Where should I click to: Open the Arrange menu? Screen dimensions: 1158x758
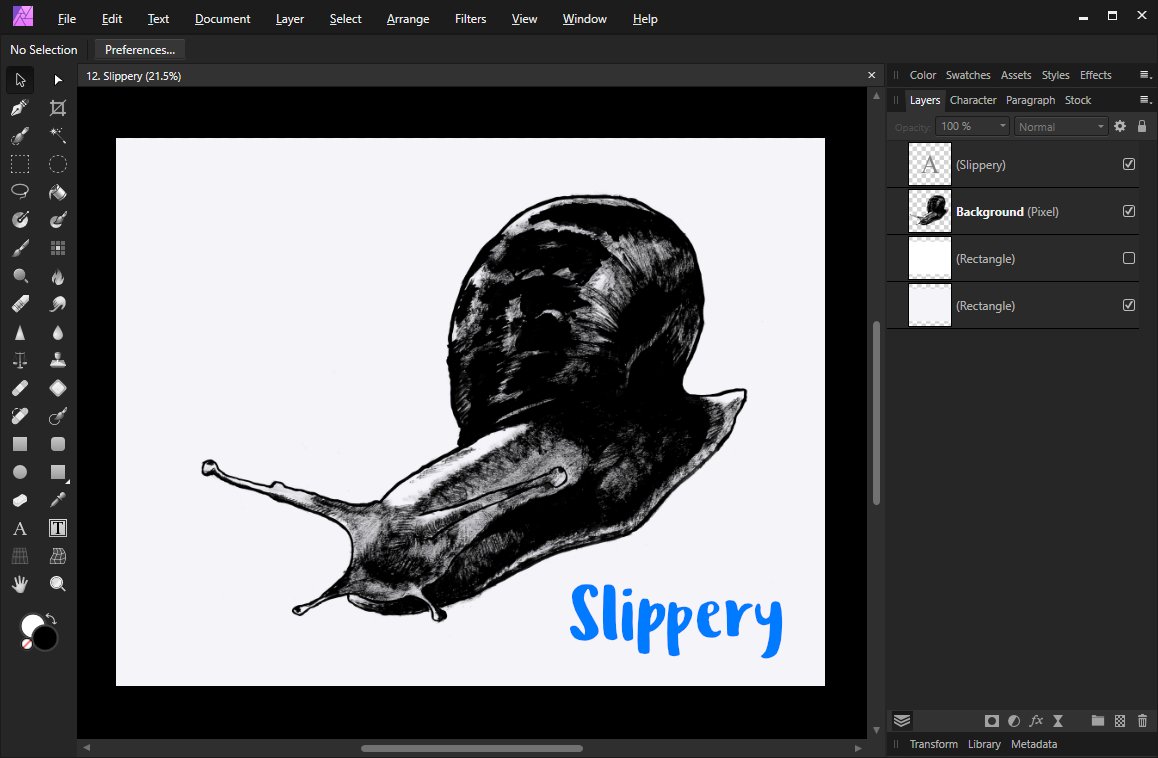coord(408,18)
